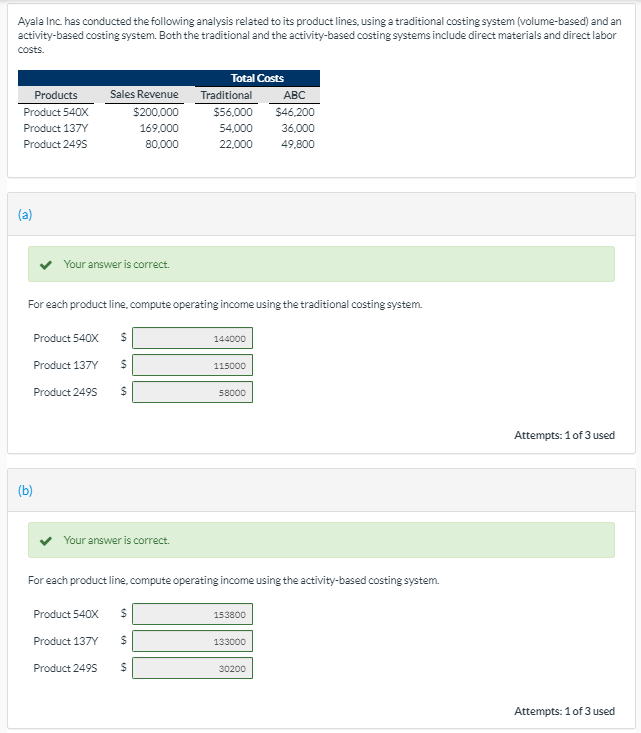The height and width of the screenshot is (733, 641).
Task: Select the (a) section heading
Action: coord(25,215)
